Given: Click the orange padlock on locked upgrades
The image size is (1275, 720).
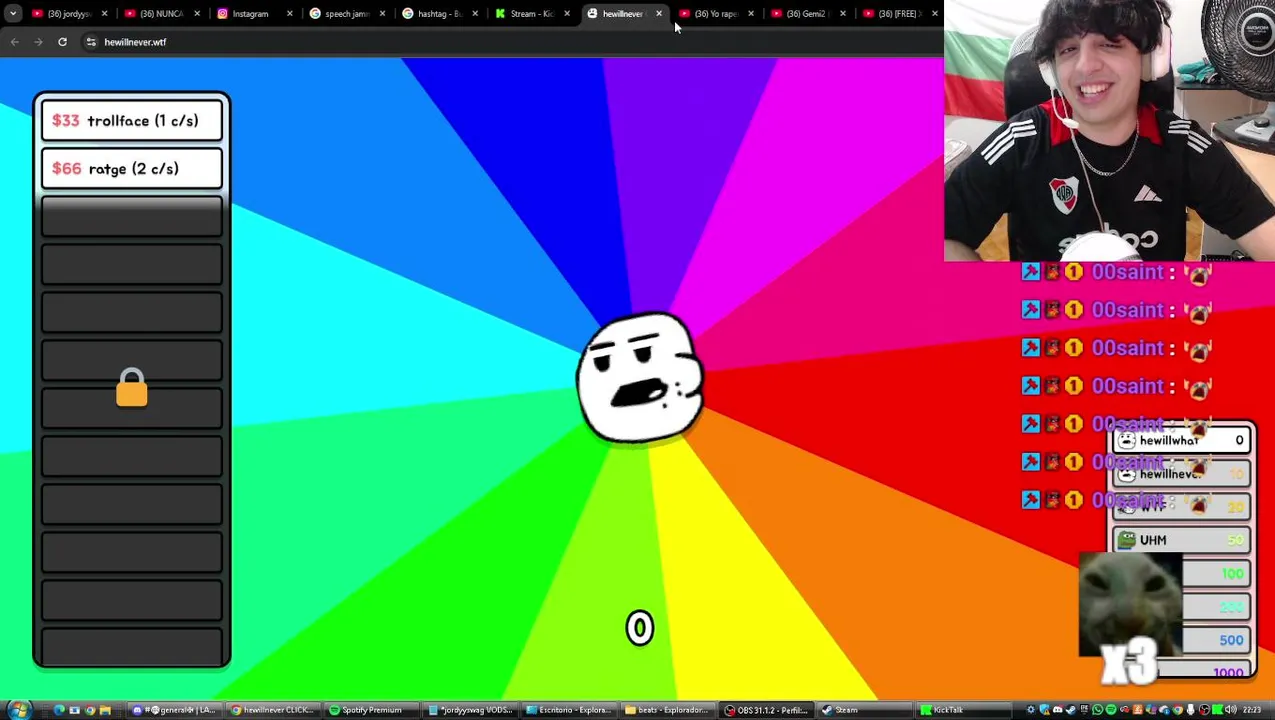Looking at the screenshot, I should pos(132,387).
